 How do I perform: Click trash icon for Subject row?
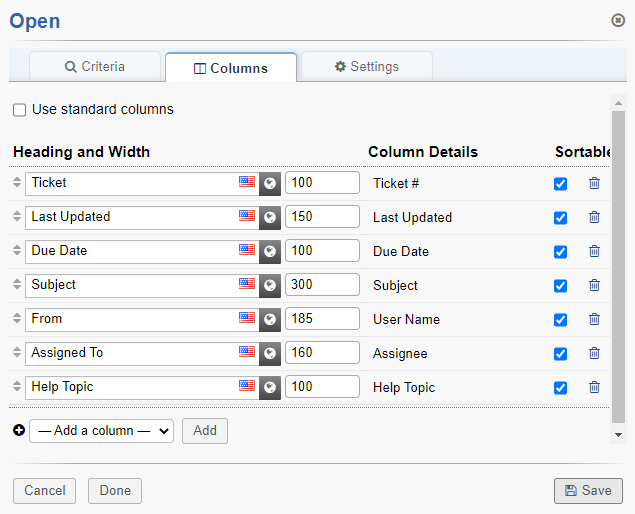click(594, 285)
